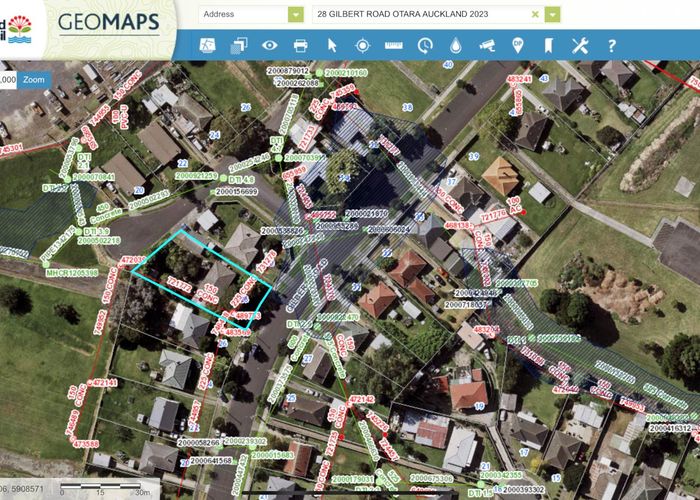This screenshot has width=700, height=500.
Task: Click the 472142 red node label
Action: click(x=361, y=399)
